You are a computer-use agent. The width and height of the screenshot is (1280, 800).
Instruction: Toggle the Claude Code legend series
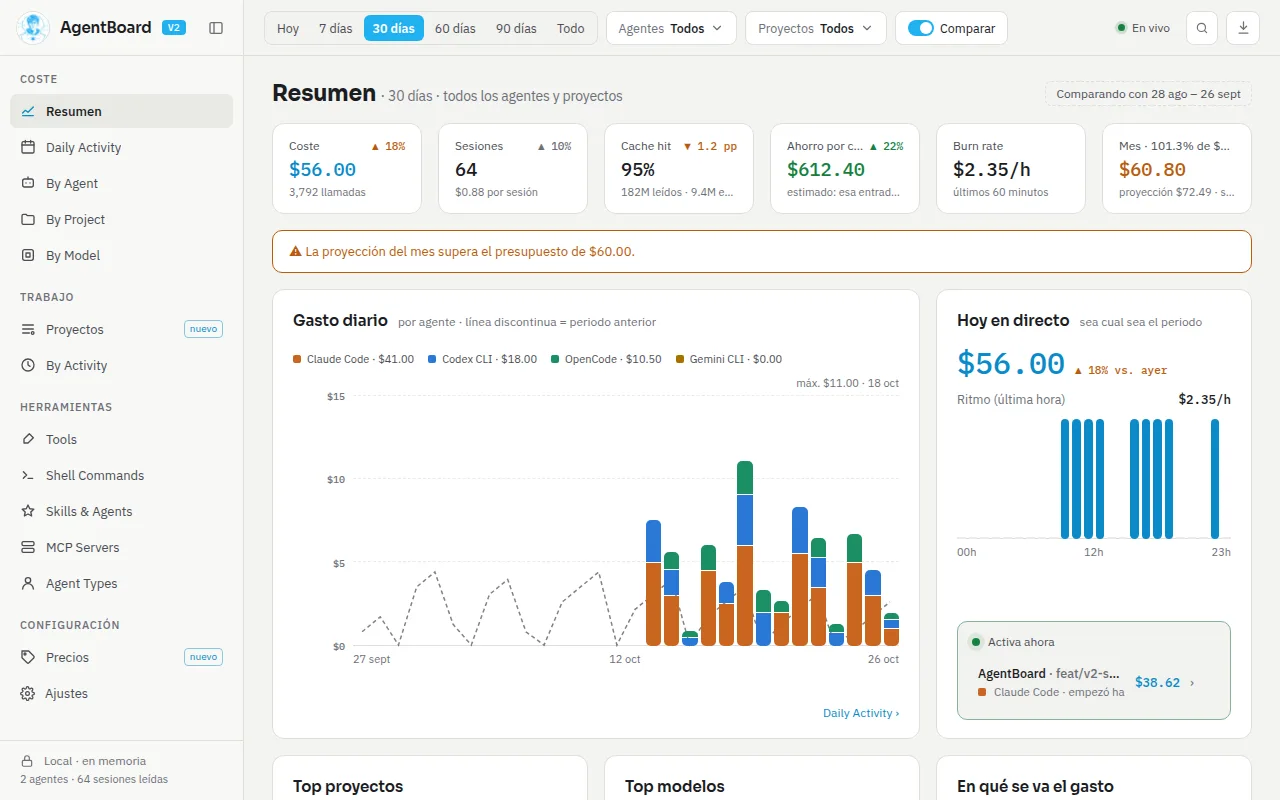point(353,359)
